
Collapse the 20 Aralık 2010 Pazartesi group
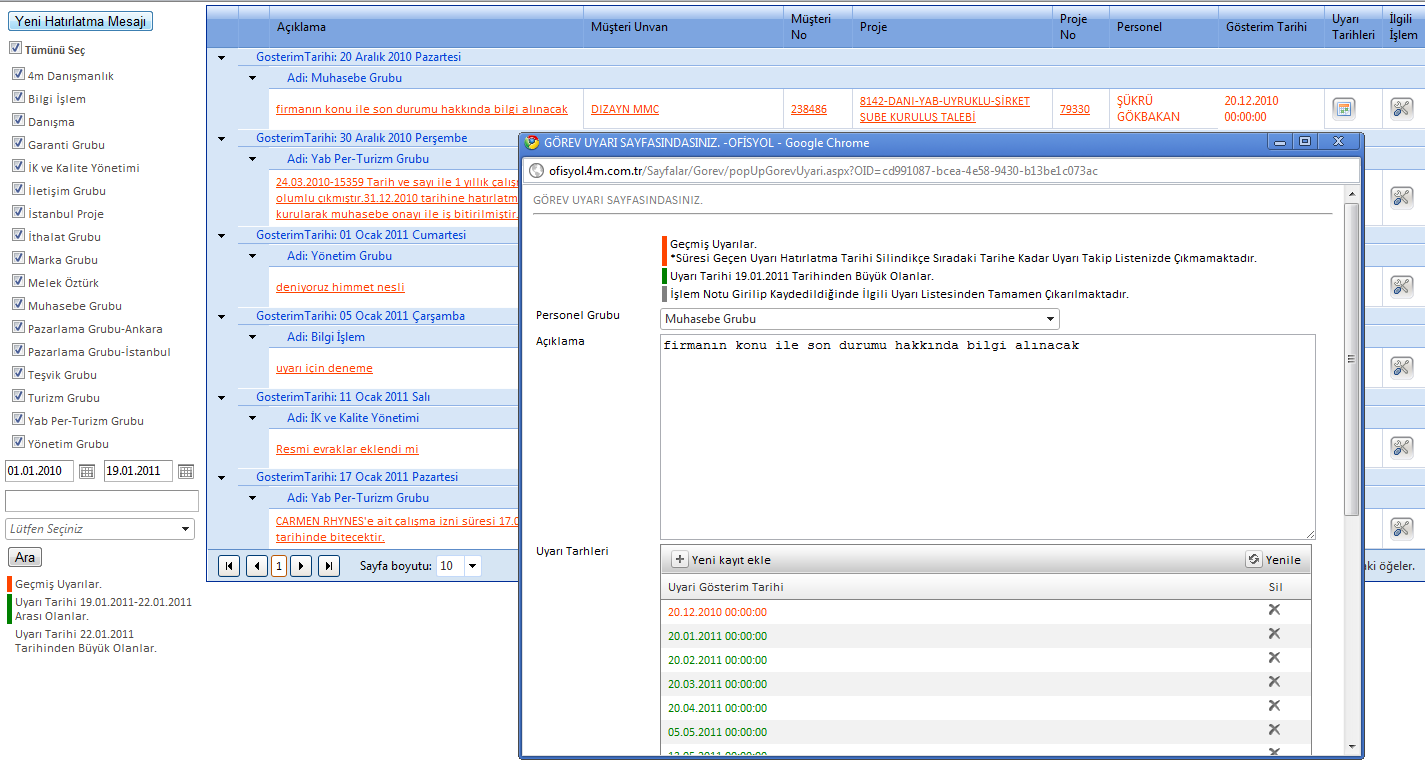221,58
